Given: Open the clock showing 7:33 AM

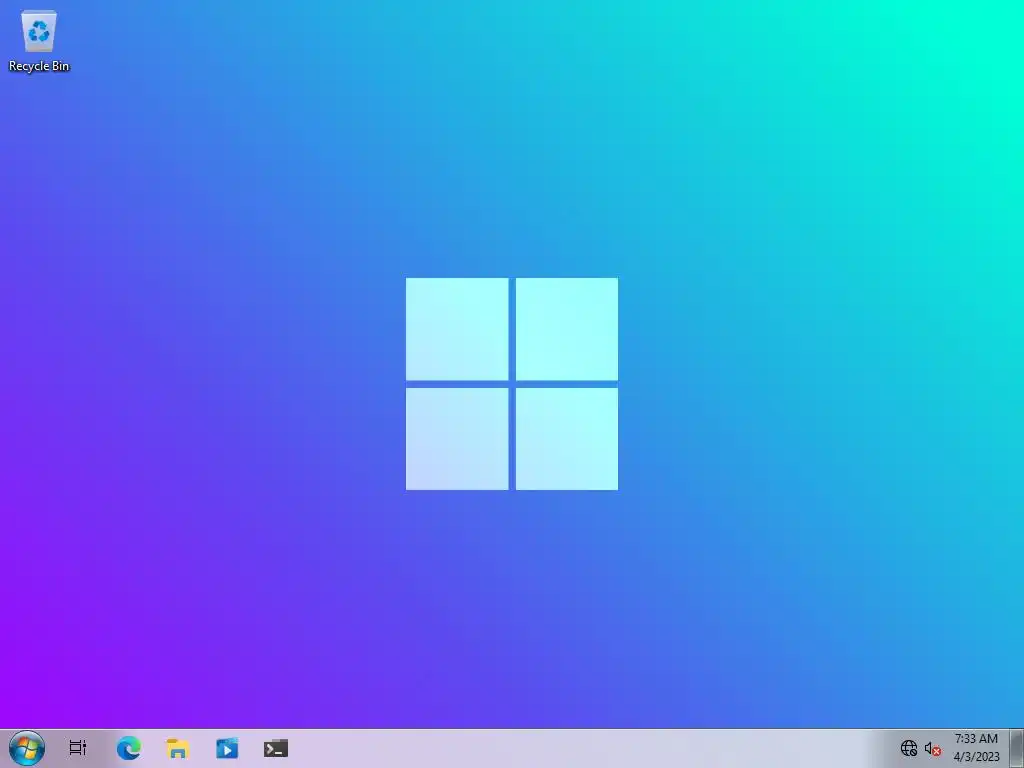Looking at the screenshot, I should 976,748.
